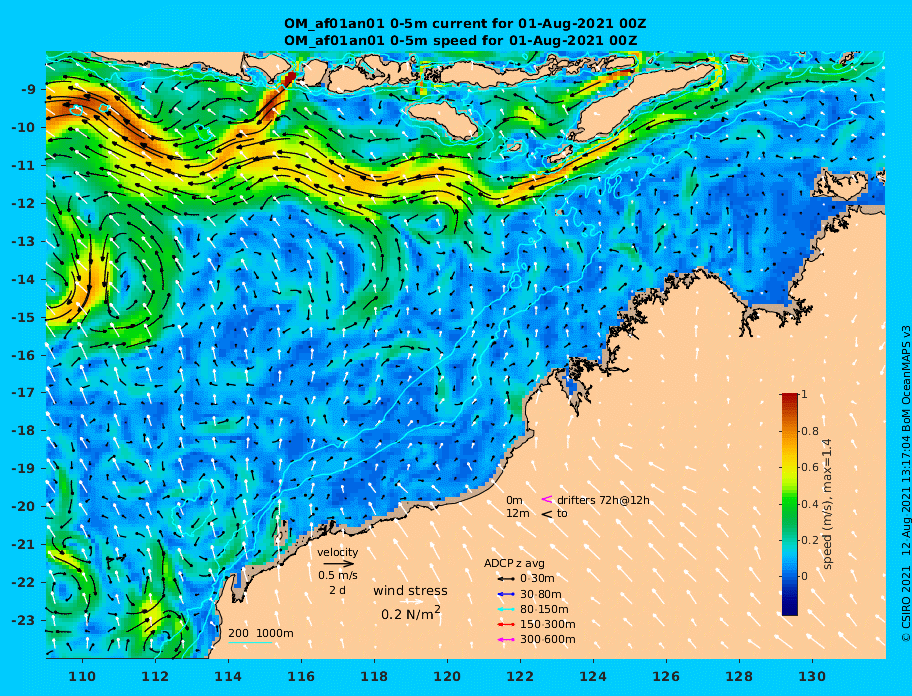
Task: Click the colorbar tick value '0.4'
Action: click(810, 504)
